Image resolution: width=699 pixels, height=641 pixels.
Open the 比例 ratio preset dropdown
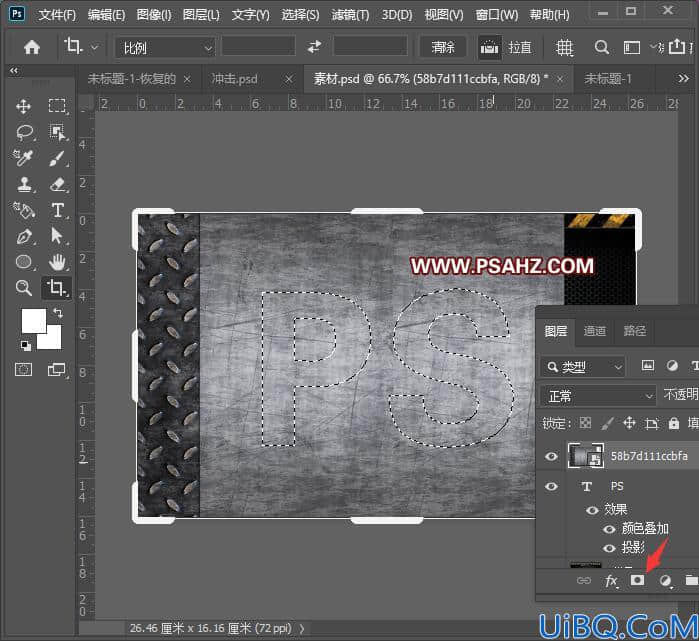(x=165, y=47)
